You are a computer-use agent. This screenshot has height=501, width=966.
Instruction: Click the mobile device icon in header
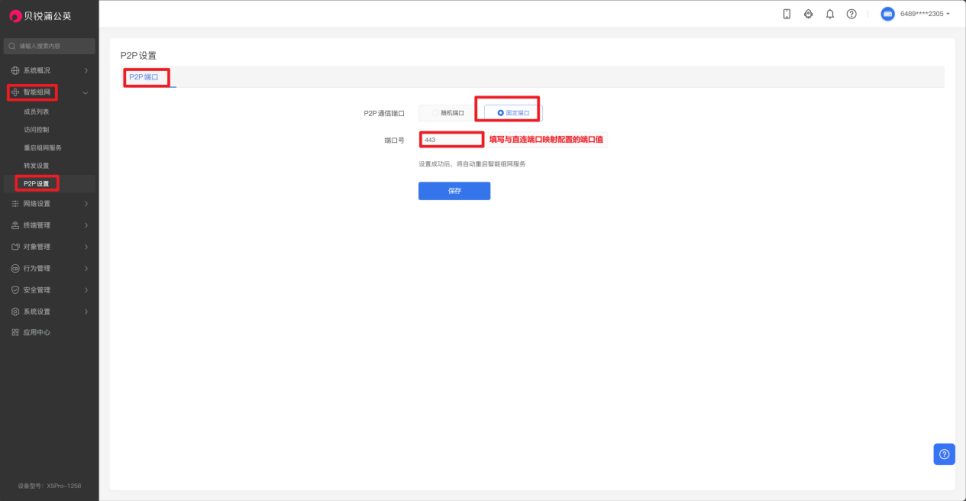787,14
